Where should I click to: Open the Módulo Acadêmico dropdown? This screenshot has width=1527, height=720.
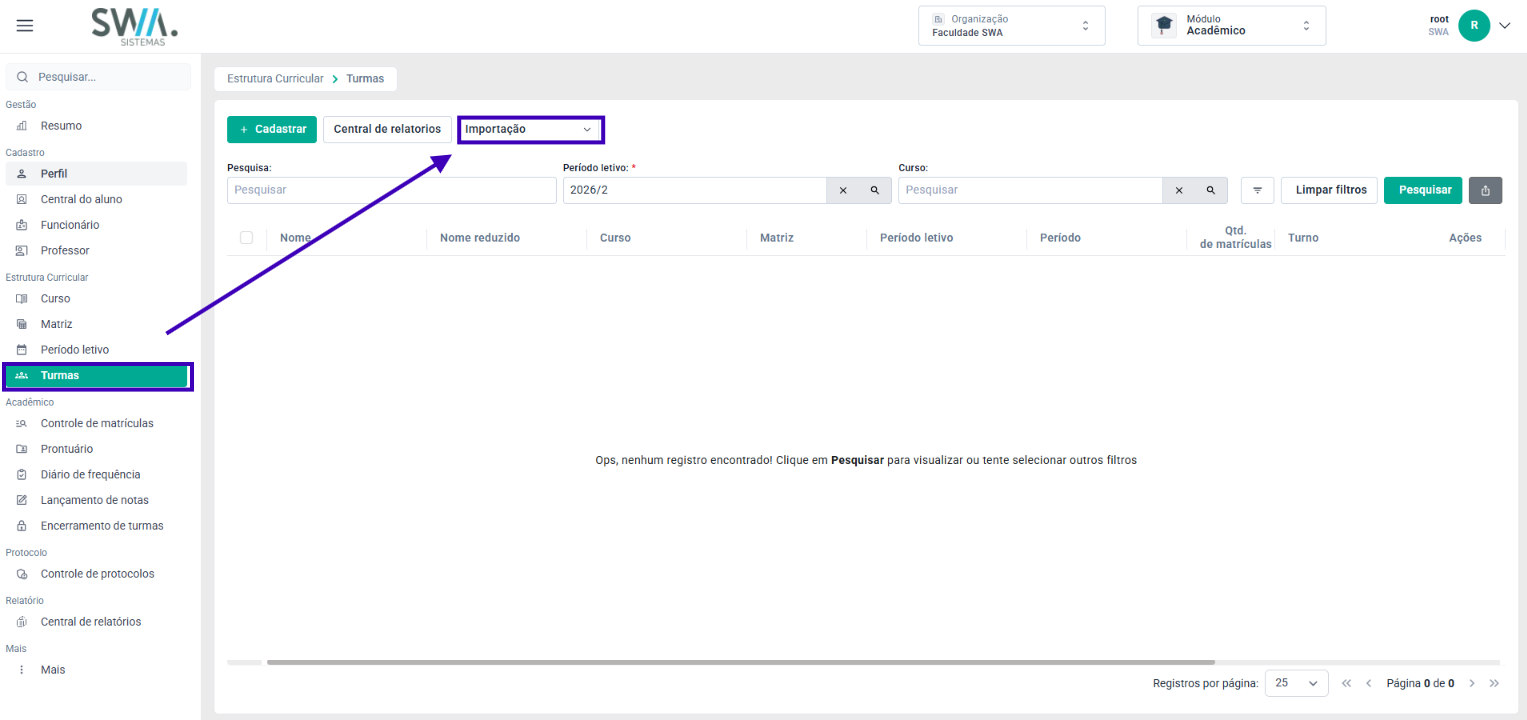tap(1232, 26)
